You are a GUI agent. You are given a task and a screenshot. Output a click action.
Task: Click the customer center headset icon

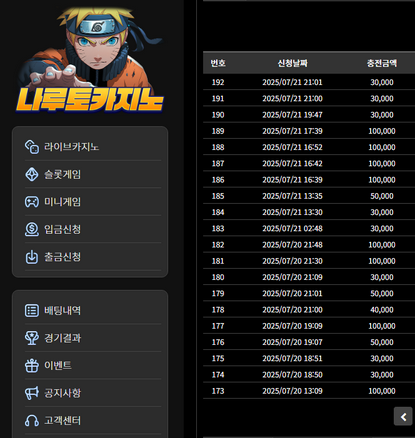coord(32,420)
